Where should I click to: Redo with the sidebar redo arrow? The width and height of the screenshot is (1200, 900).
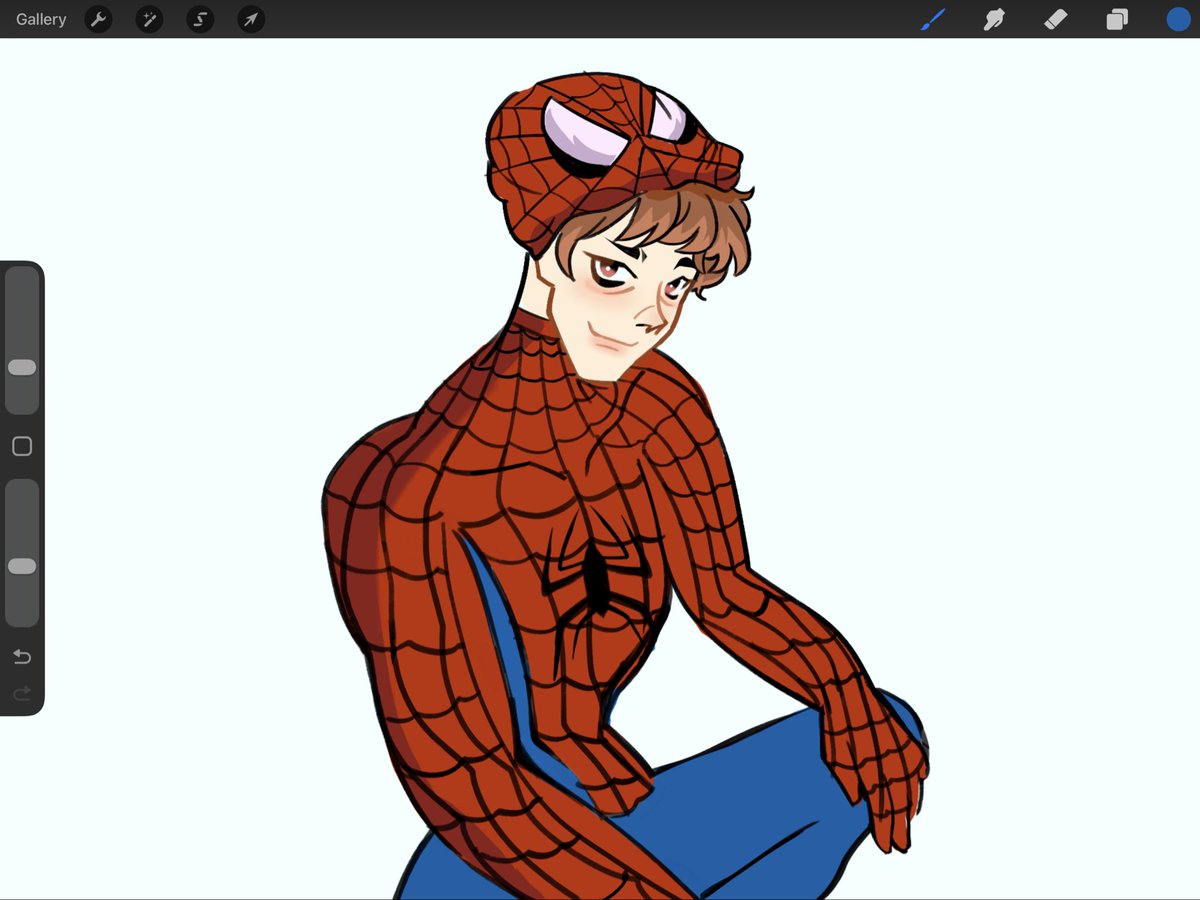pos(22,693)
